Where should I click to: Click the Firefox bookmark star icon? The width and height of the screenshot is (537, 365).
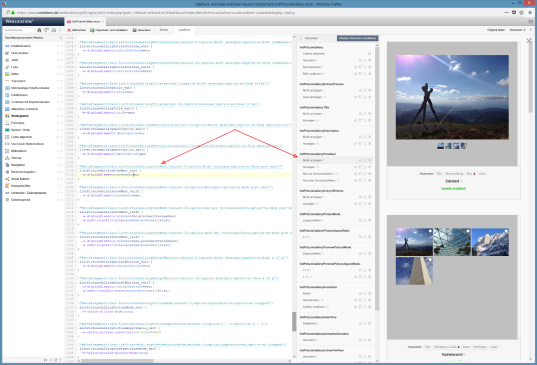[521, 12]
